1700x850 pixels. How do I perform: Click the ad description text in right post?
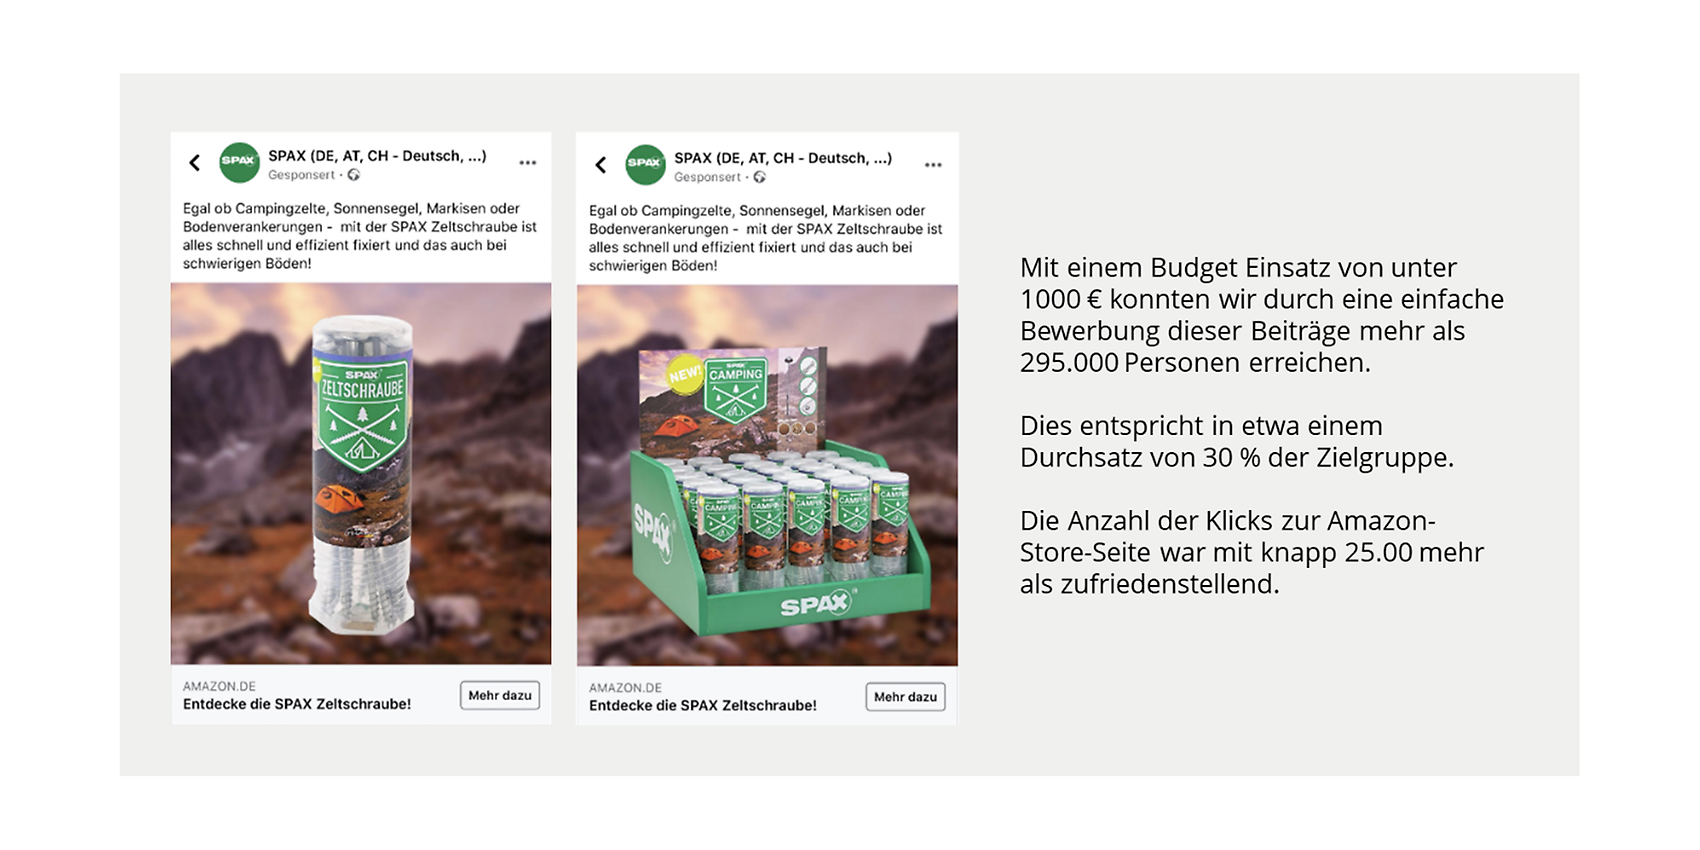tap(765, 238)
